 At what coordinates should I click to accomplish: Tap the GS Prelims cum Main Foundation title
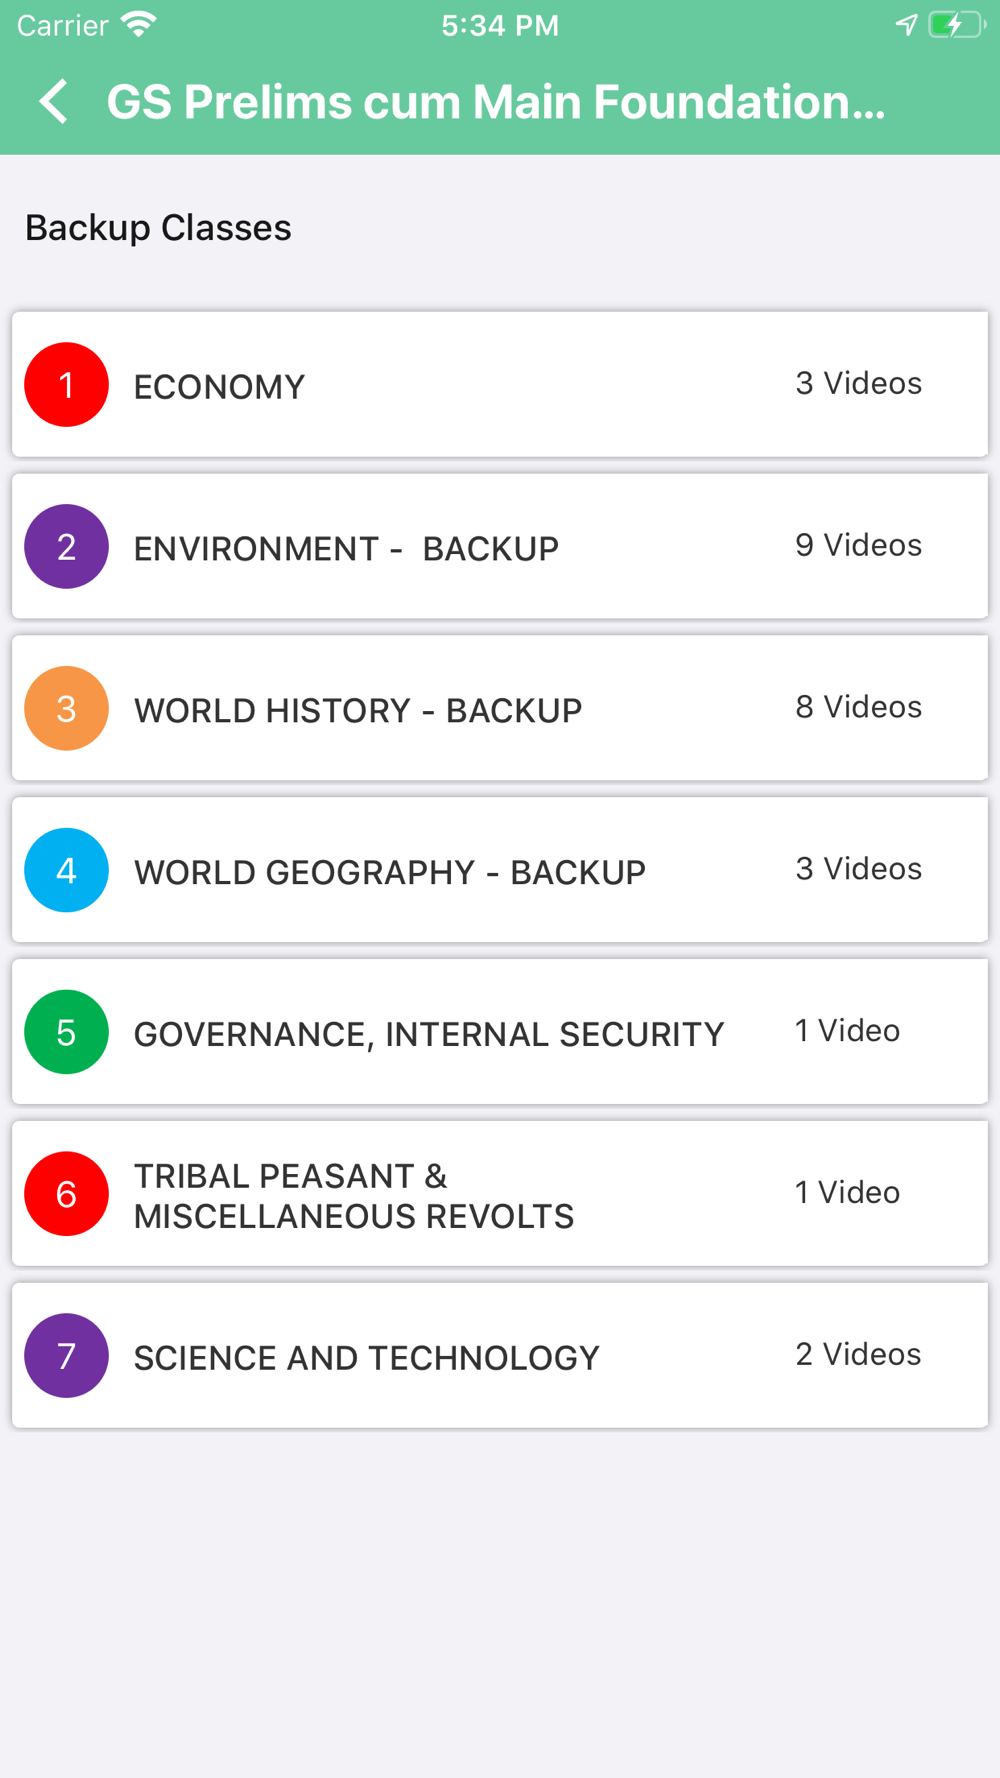coord(496,102)
